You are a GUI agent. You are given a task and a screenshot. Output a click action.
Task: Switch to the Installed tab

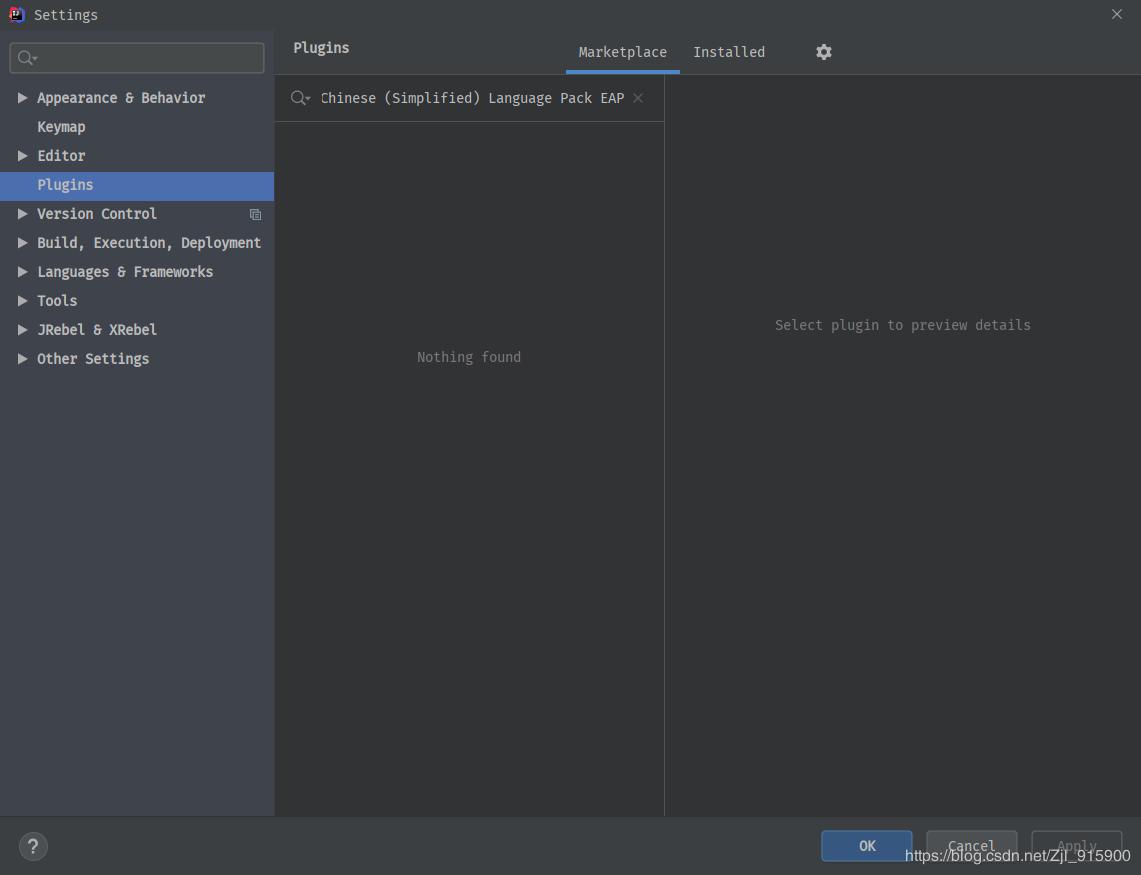(728, 52)
